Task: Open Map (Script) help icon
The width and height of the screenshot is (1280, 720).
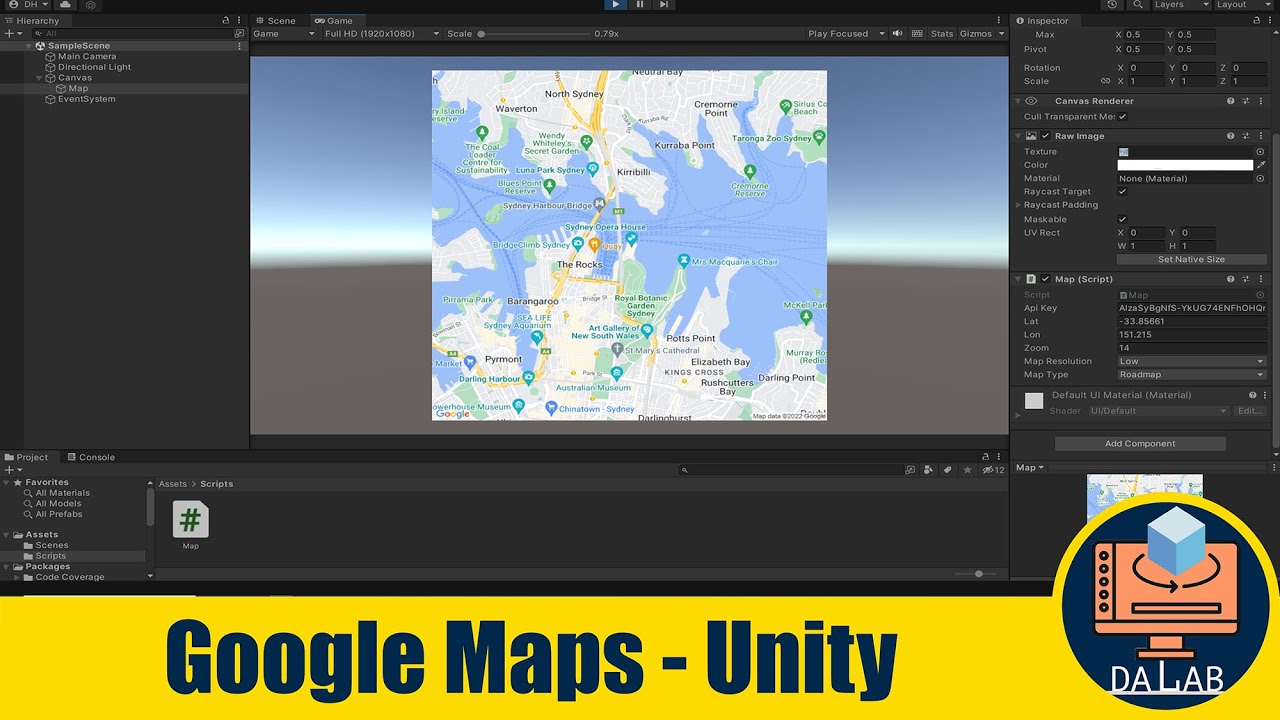Action: coord(1231,279)
